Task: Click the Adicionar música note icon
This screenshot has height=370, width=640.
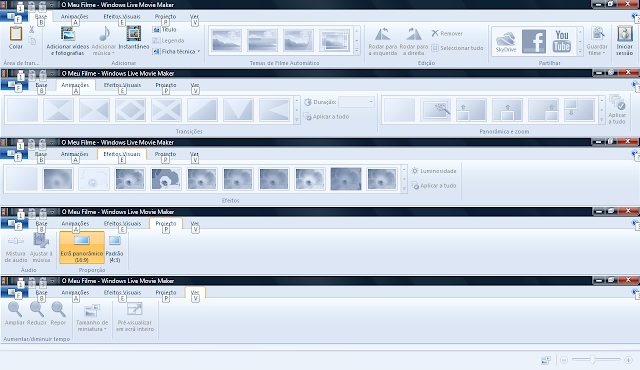Action: [104, 34]
